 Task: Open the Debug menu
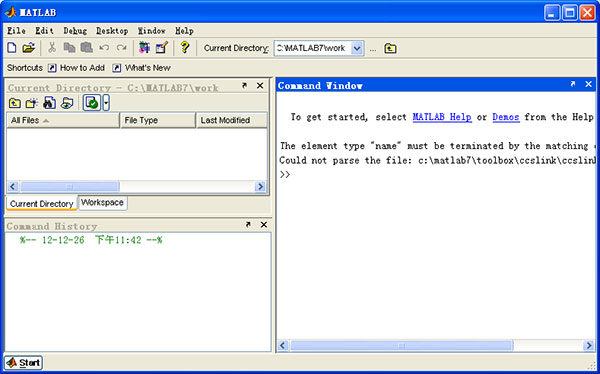click(75, 31)
